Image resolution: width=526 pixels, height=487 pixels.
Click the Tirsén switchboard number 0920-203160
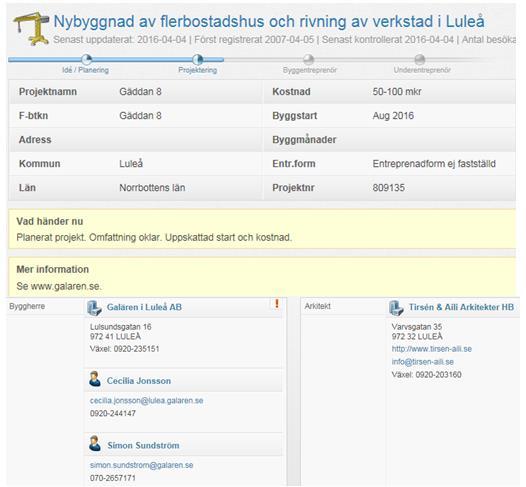click(x=426, y=375)
